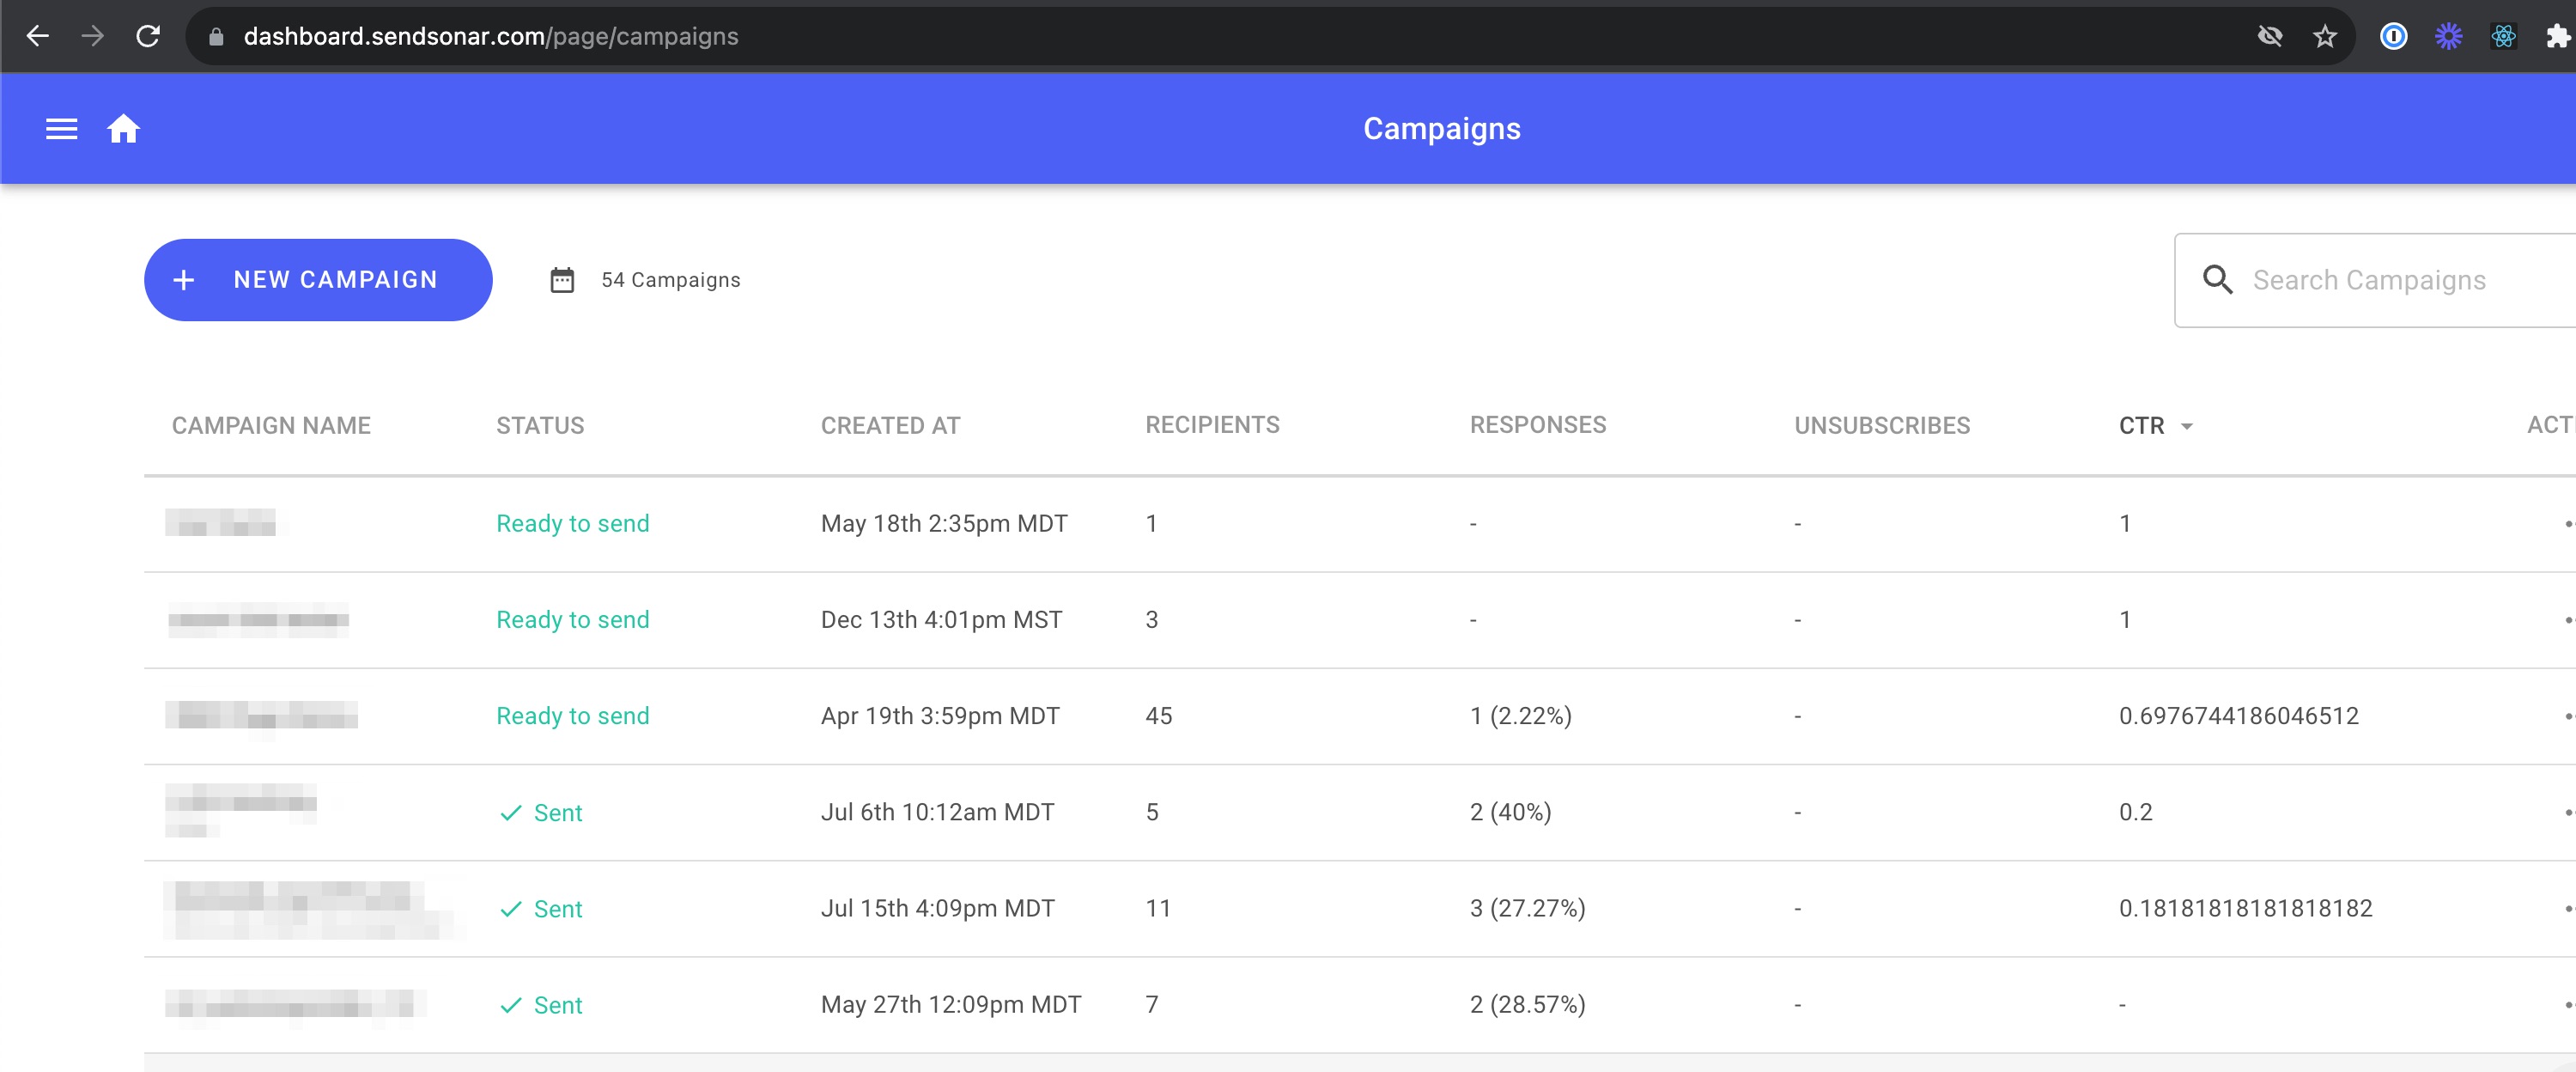The image size is (2576, 1072).
Task: Bookmark this page with the star
Action: coord(2324,37)
